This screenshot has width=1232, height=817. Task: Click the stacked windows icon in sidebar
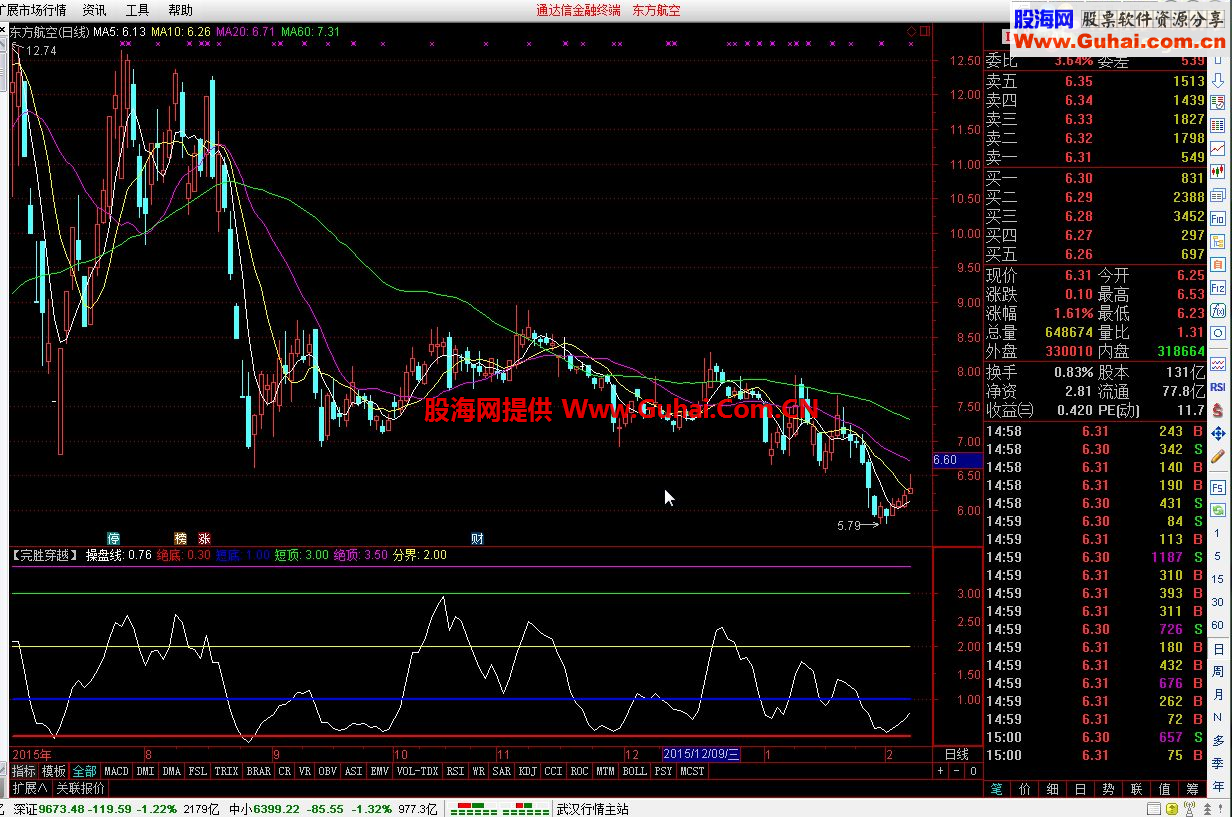point(1218,194)
